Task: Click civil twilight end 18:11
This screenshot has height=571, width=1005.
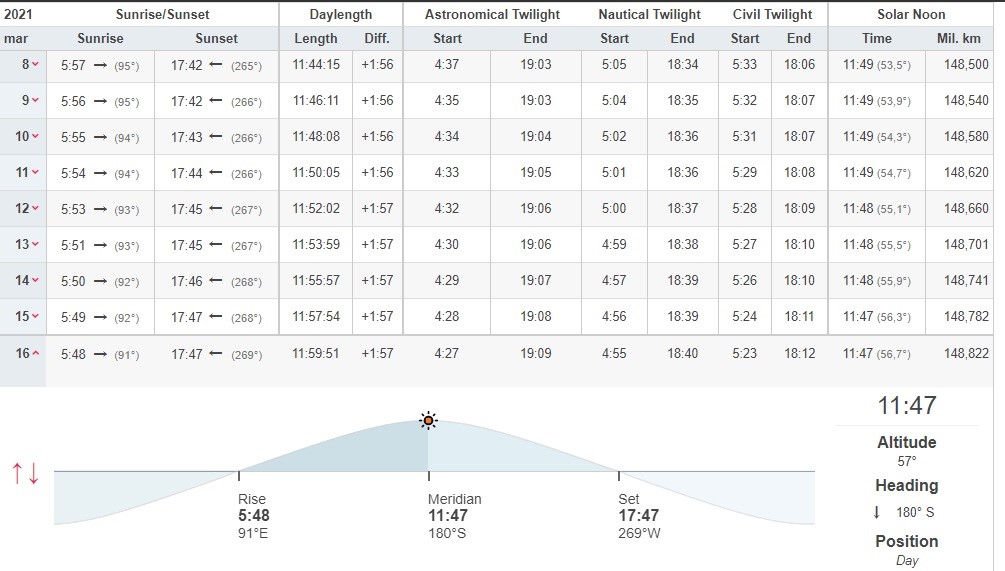Action: point(799,316)
